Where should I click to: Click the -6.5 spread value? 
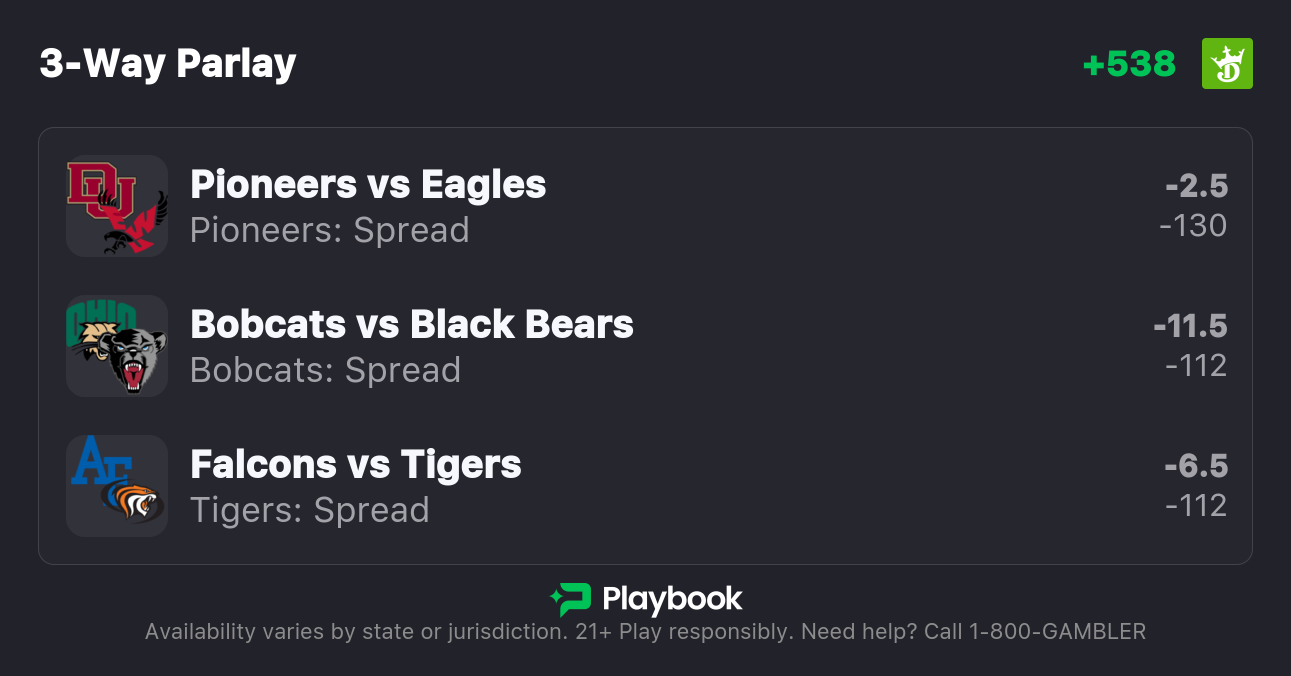pos(1196,466)
